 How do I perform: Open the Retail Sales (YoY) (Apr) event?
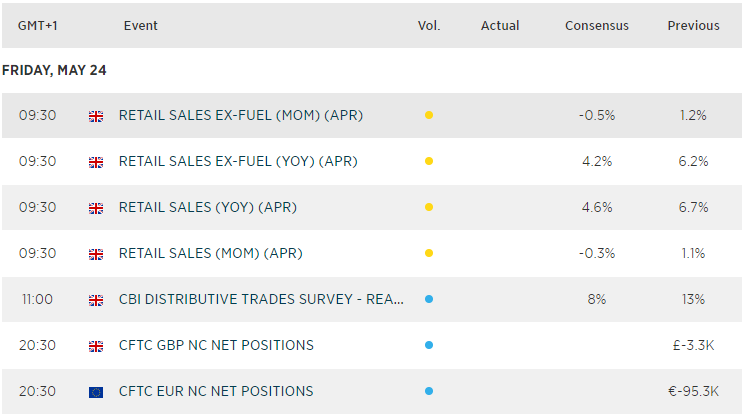207,208
